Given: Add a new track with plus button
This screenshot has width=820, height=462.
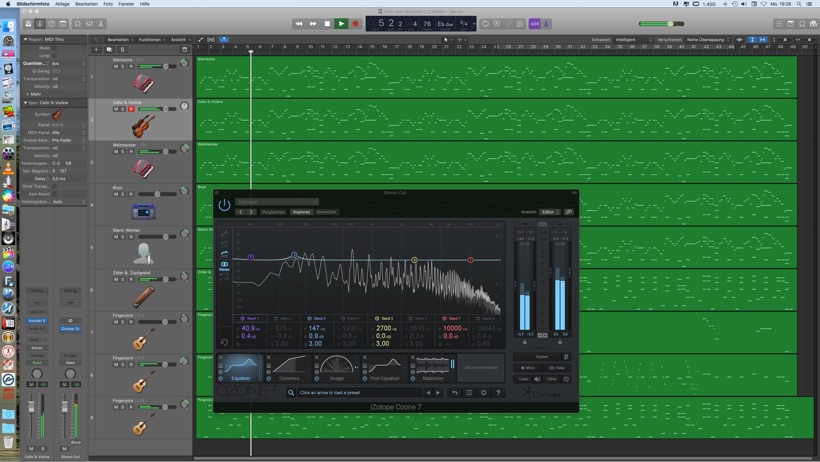Looking at the screenshot, I should point(96,50).
